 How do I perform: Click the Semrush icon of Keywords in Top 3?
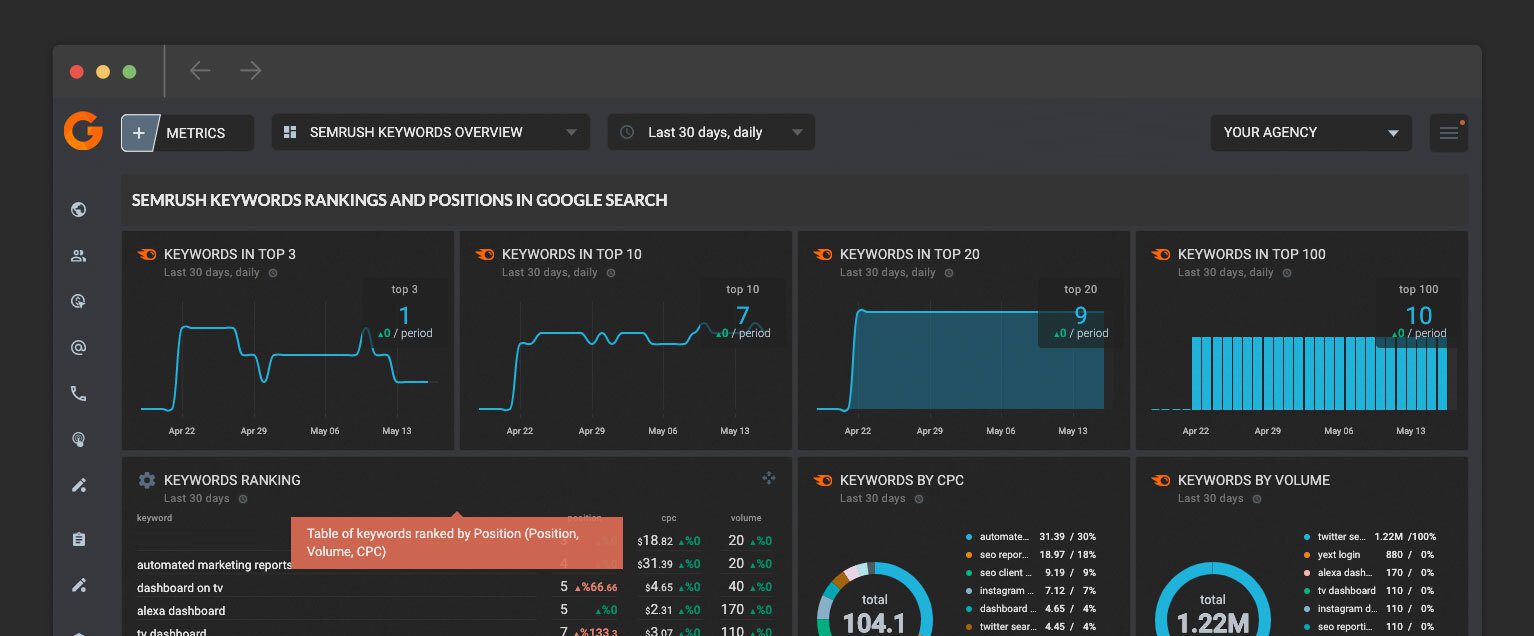pyautogui.click(x=147, y=254)
